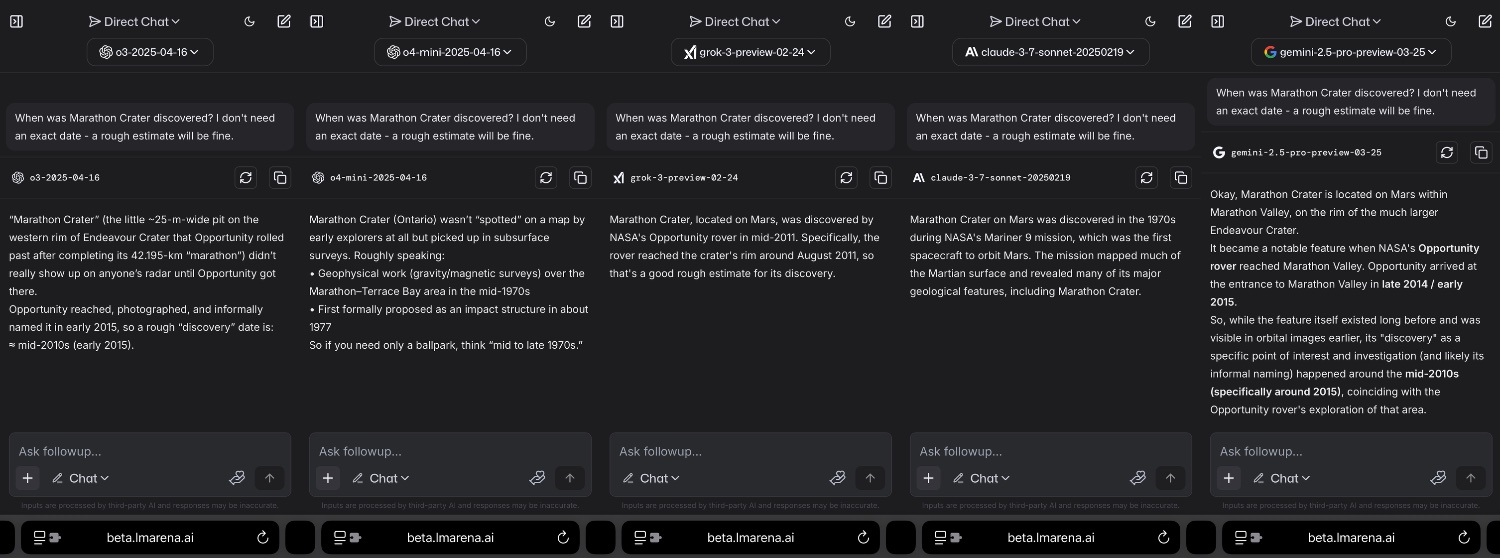
Task: Copy the grok-3-preview response
Action: tap(880, 177)
